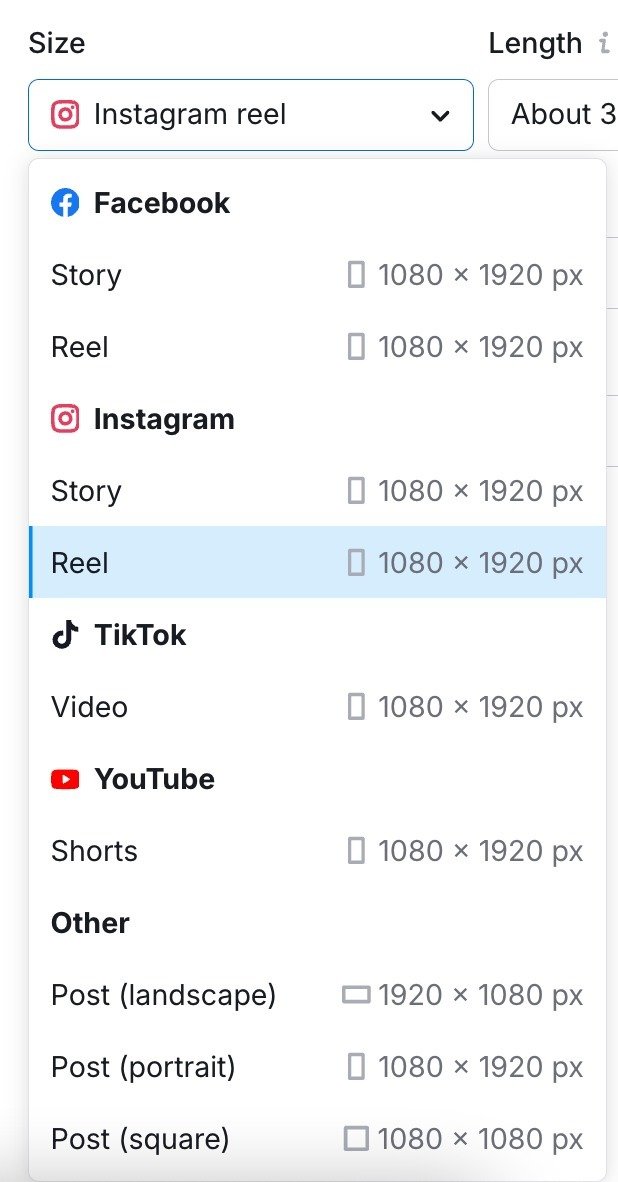Click the Size section heading label
The width and height of the screenshot is (618, 1182).
coord(56,42)
